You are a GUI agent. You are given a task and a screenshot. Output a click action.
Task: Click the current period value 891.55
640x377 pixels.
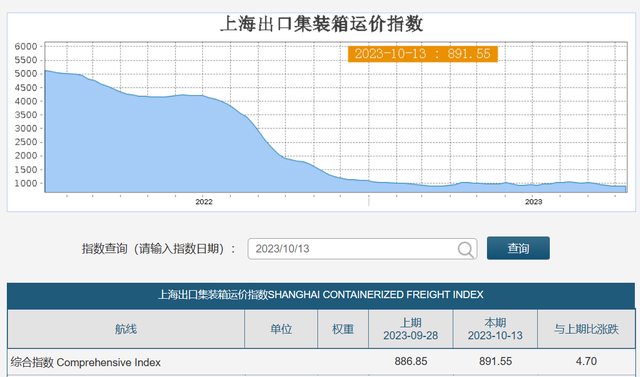pyautogui.click(x=495, y=361)
